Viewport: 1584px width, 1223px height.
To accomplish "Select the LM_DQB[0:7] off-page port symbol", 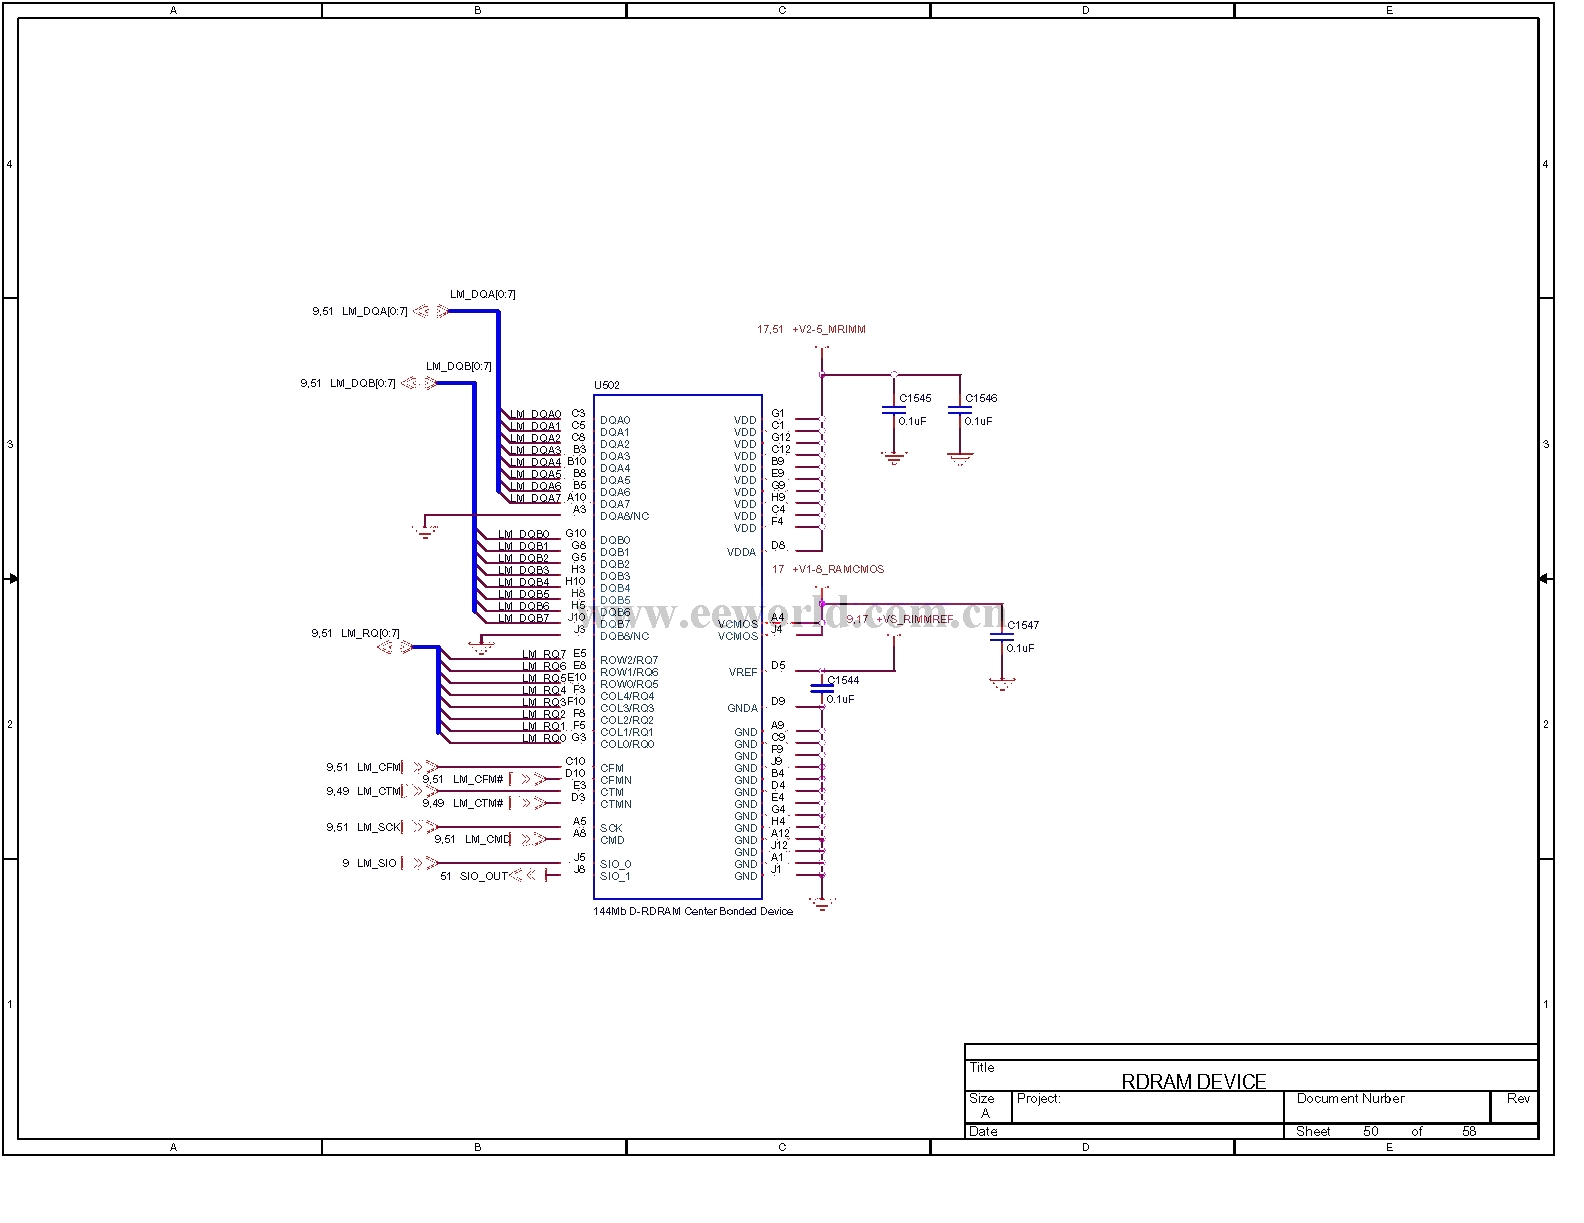I will coord(420,383).
